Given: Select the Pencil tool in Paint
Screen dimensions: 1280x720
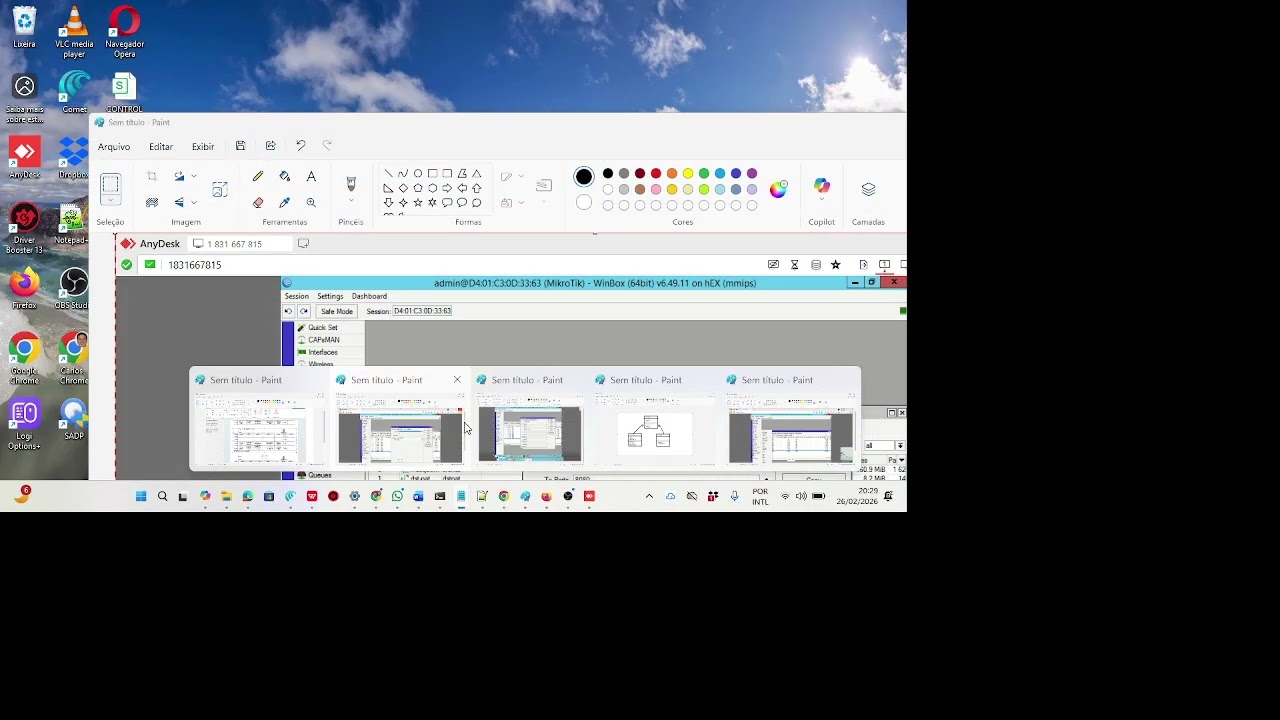Looking at the screenshot, I should click(x=258, y=176).
